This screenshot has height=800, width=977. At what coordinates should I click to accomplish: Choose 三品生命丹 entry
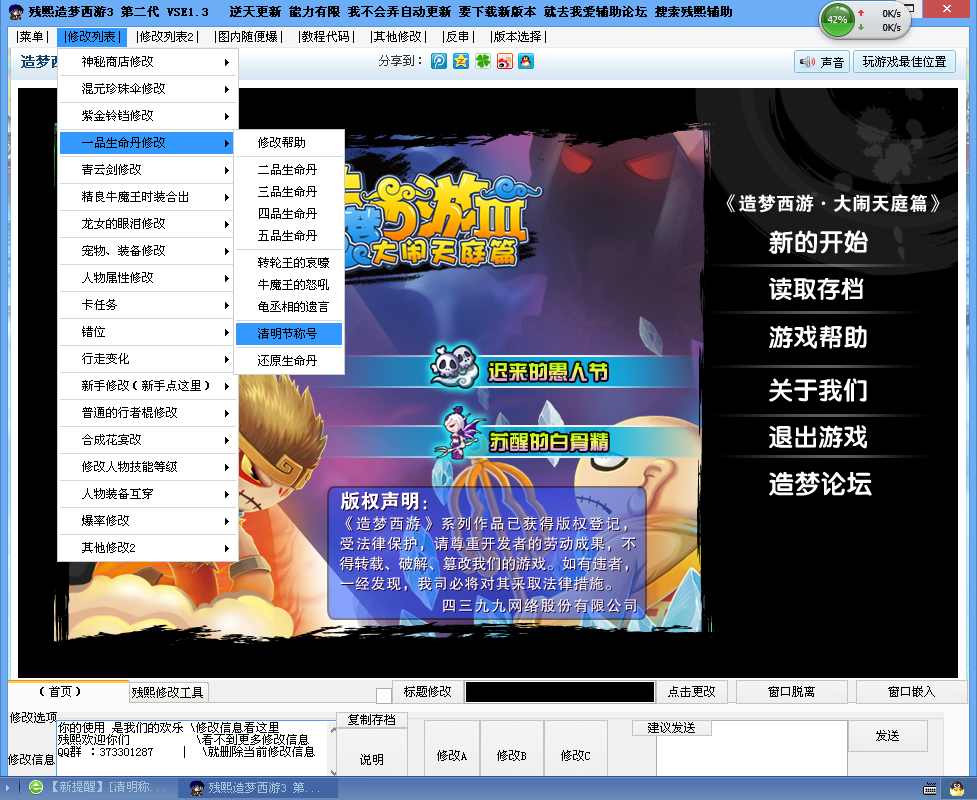tap(288, 192)
